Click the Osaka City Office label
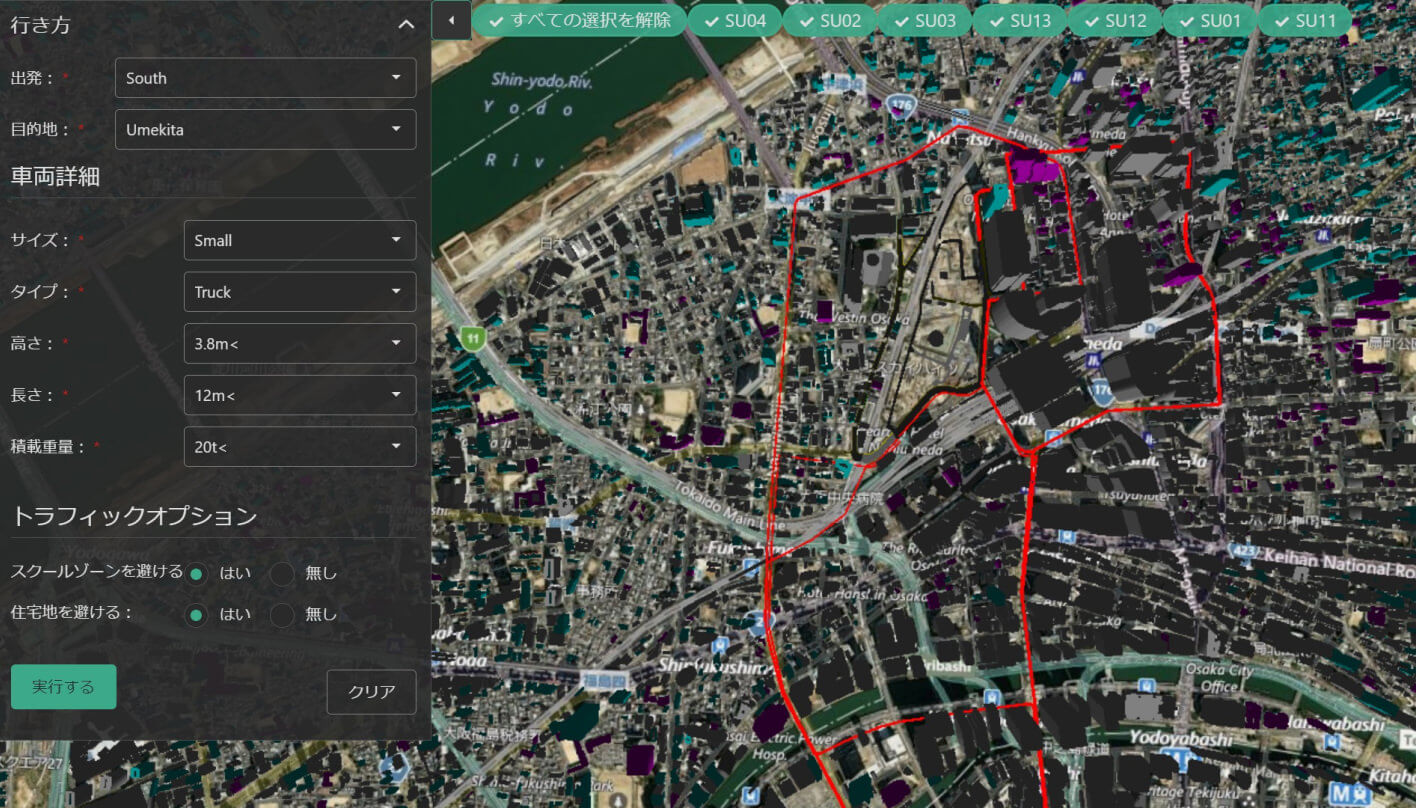Viewport: 1416px width, 808px height. click(1218, 678)
